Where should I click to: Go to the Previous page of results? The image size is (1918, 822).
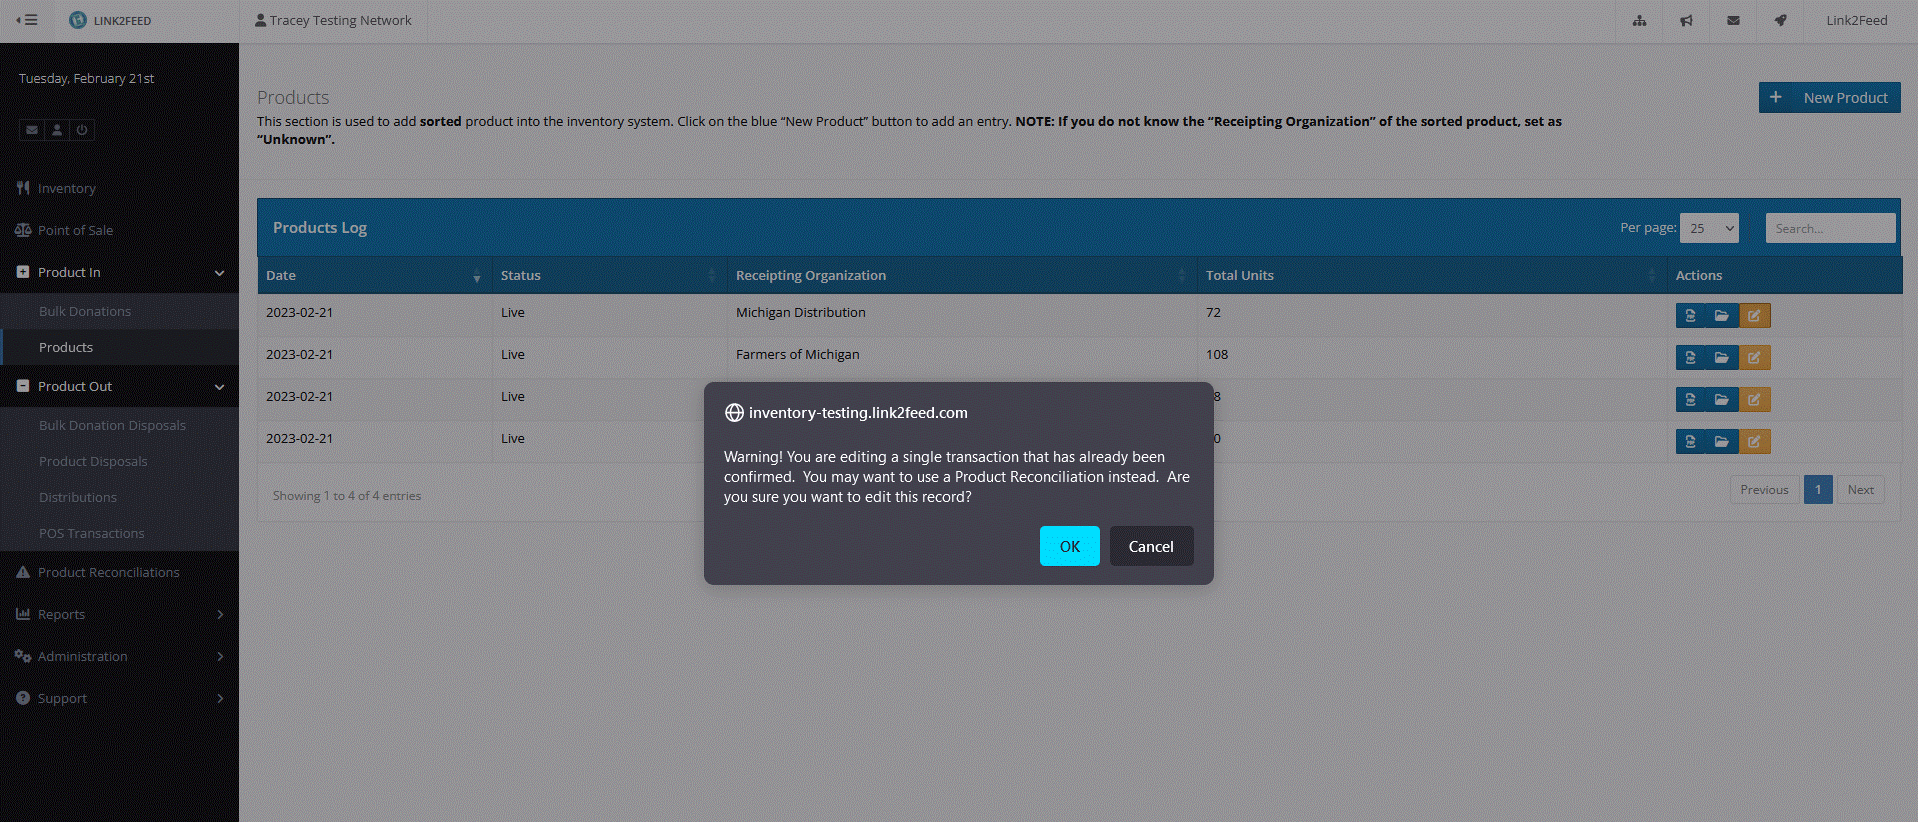[1764, 490]
